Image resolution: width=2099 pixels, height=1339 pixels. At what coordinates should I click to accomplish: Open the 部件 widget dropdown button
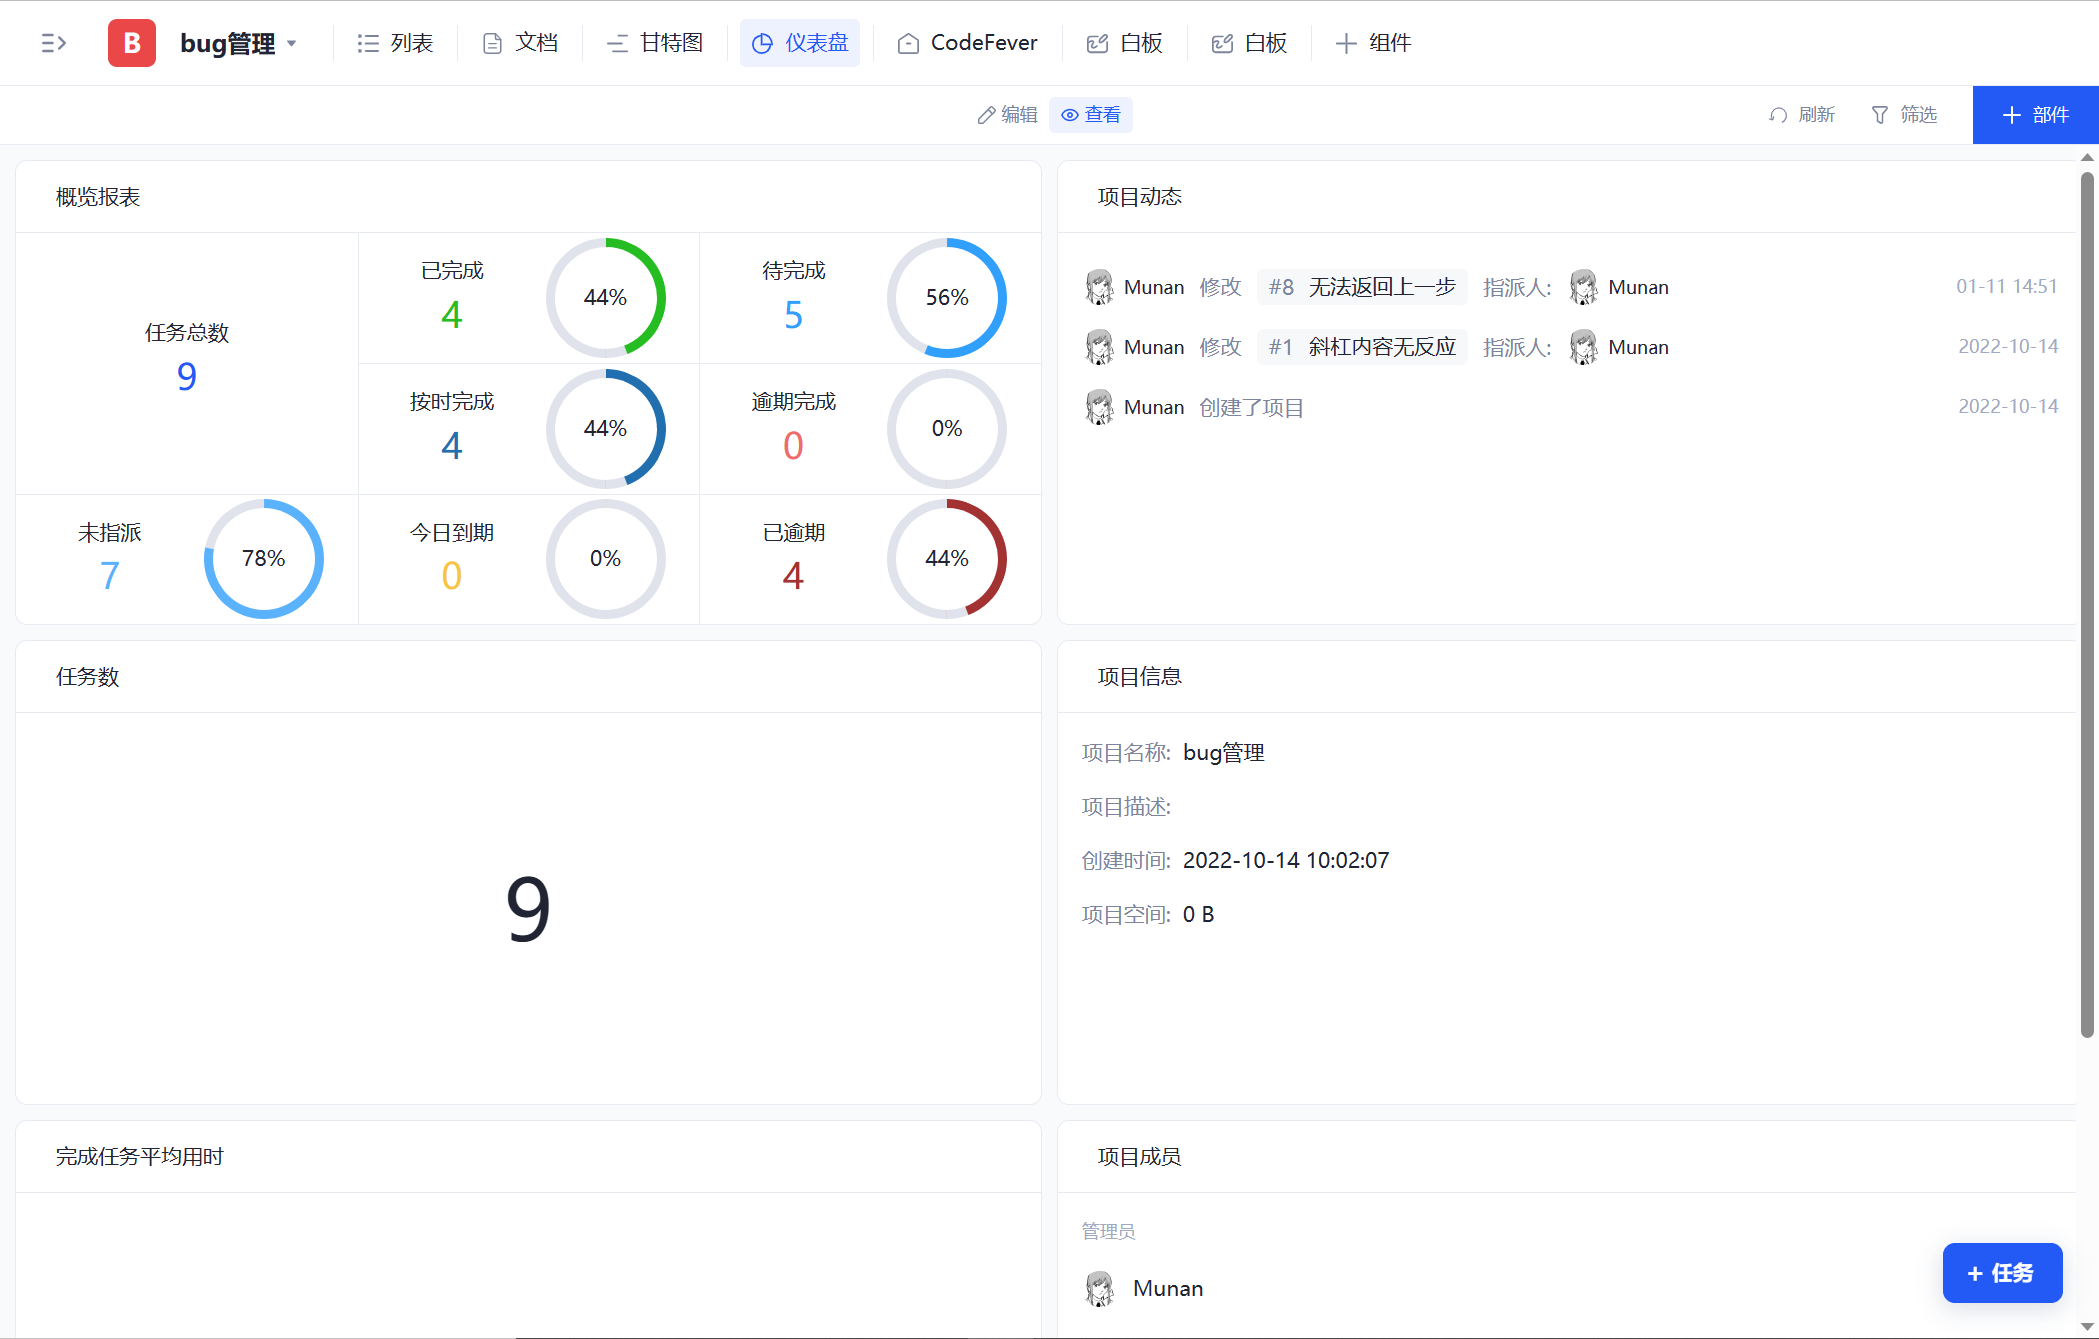coord(2034,114)
